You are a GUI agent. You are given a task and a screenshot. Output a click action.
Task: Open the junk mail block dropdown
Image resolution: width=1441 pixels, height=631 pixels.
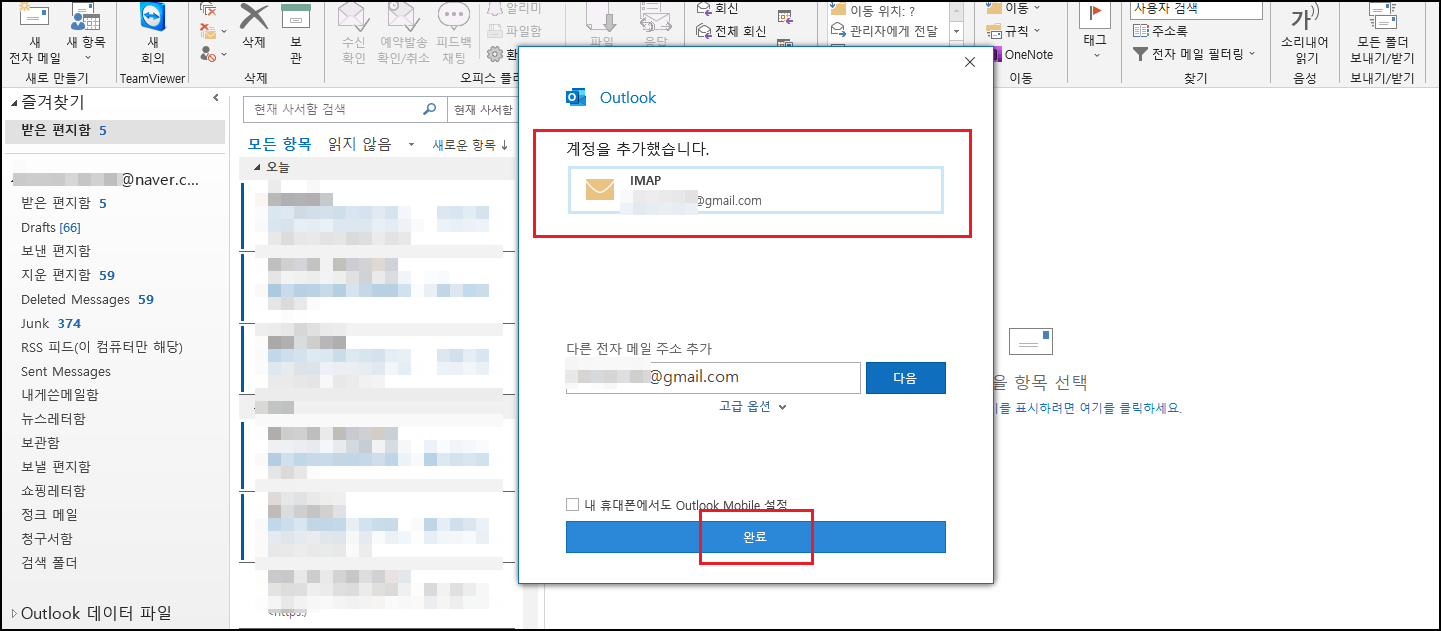(x=223, y=53)
